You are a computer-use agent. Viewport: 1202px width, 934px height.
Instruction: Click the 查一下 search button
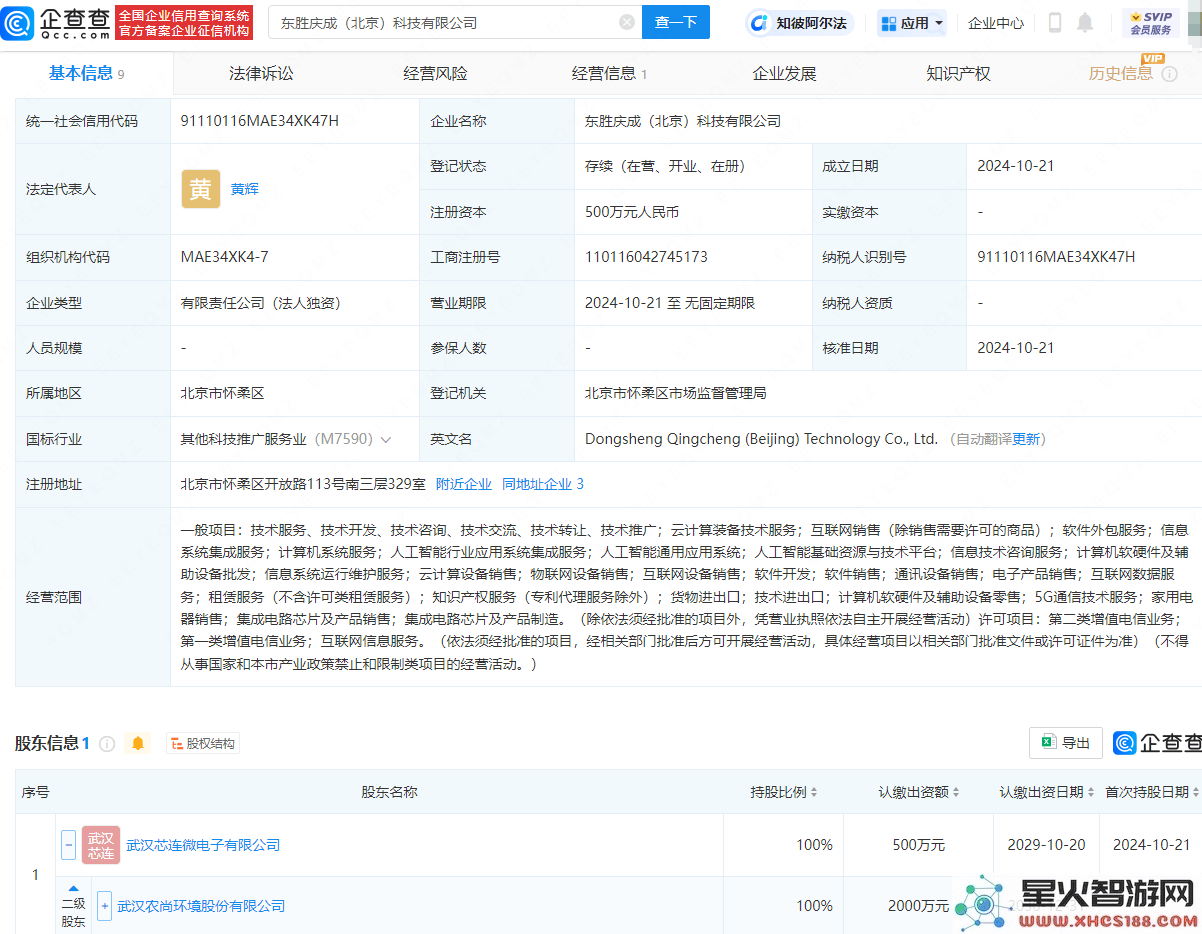(676, 22)
